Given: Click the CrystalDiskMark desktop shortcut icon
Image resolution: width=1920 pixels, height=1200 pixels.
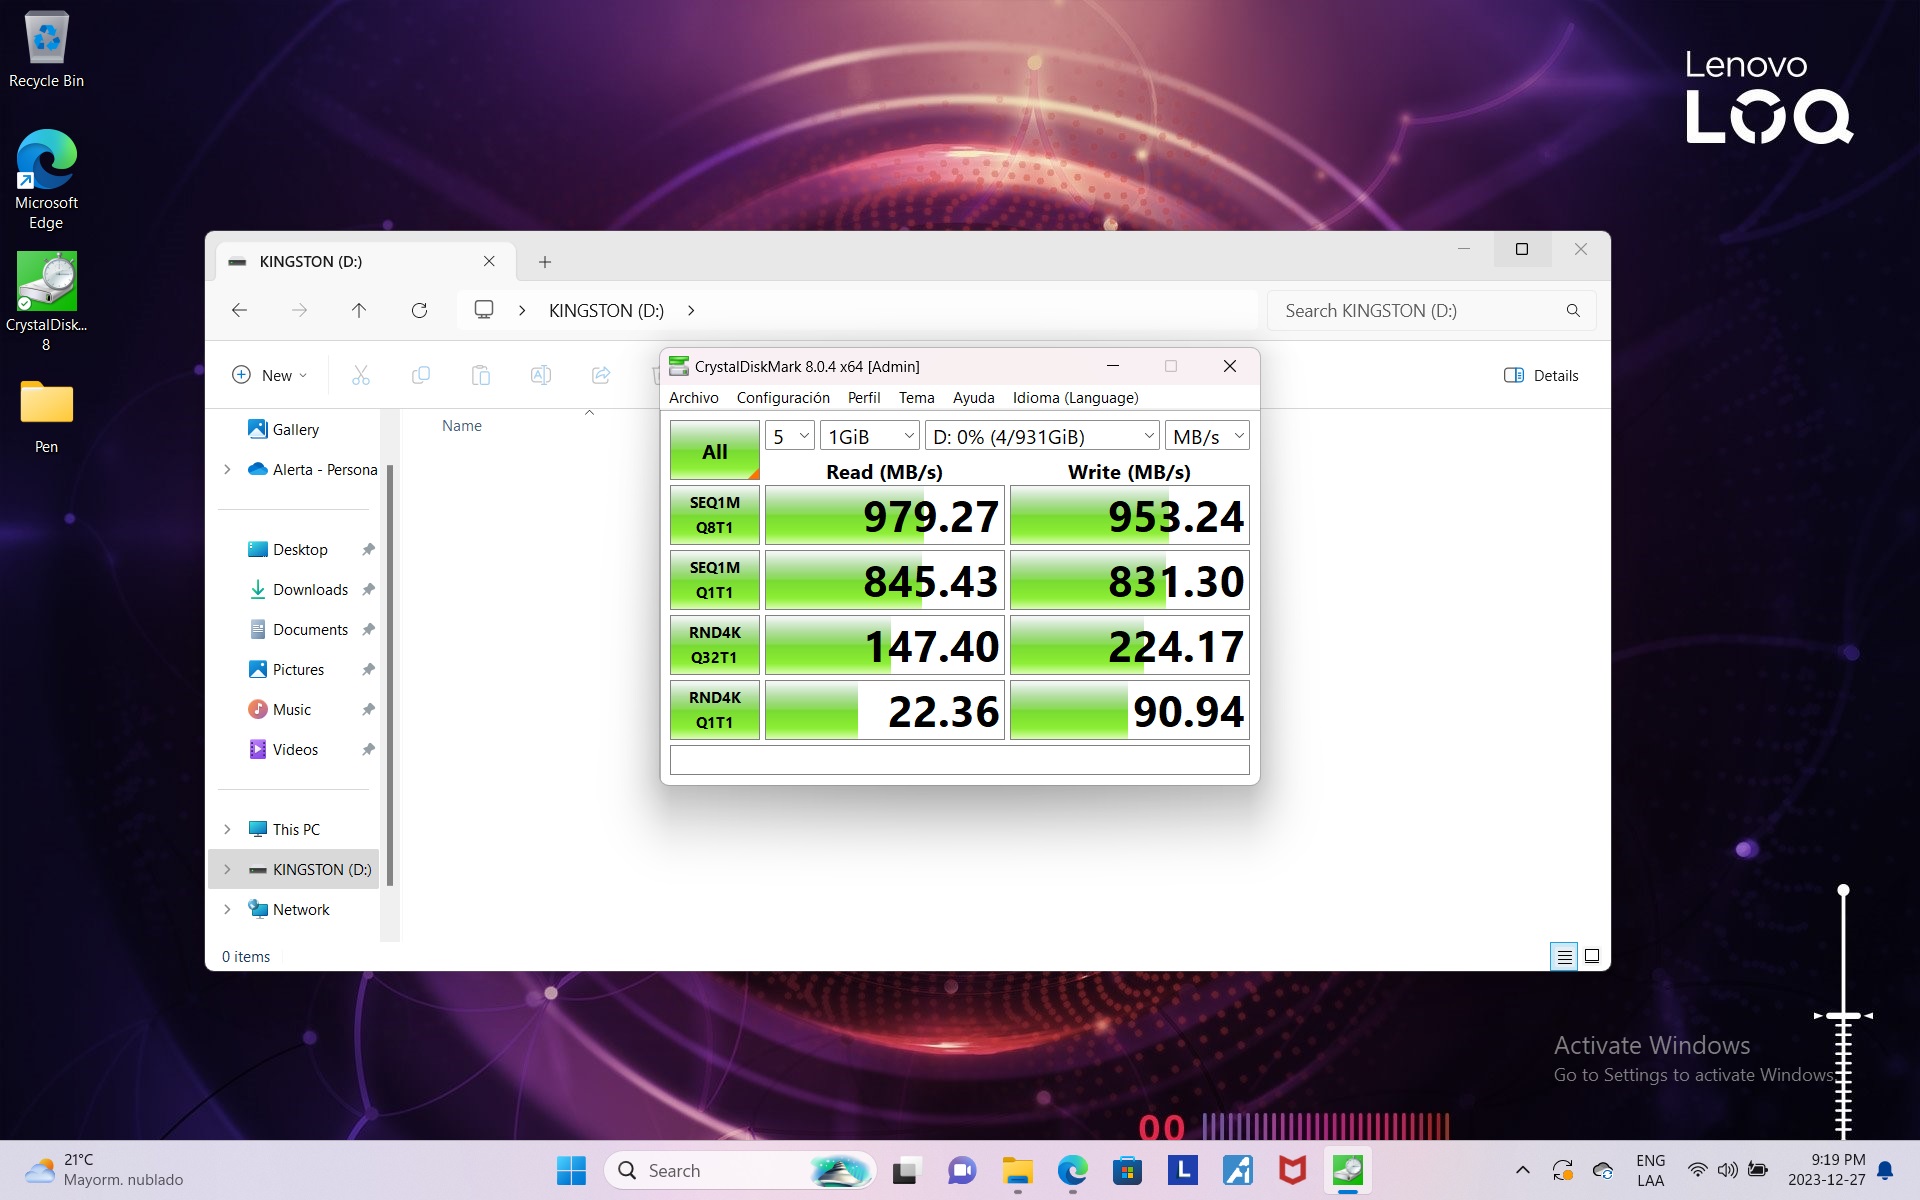Looking at the screenshot, I should click(46, 282).
